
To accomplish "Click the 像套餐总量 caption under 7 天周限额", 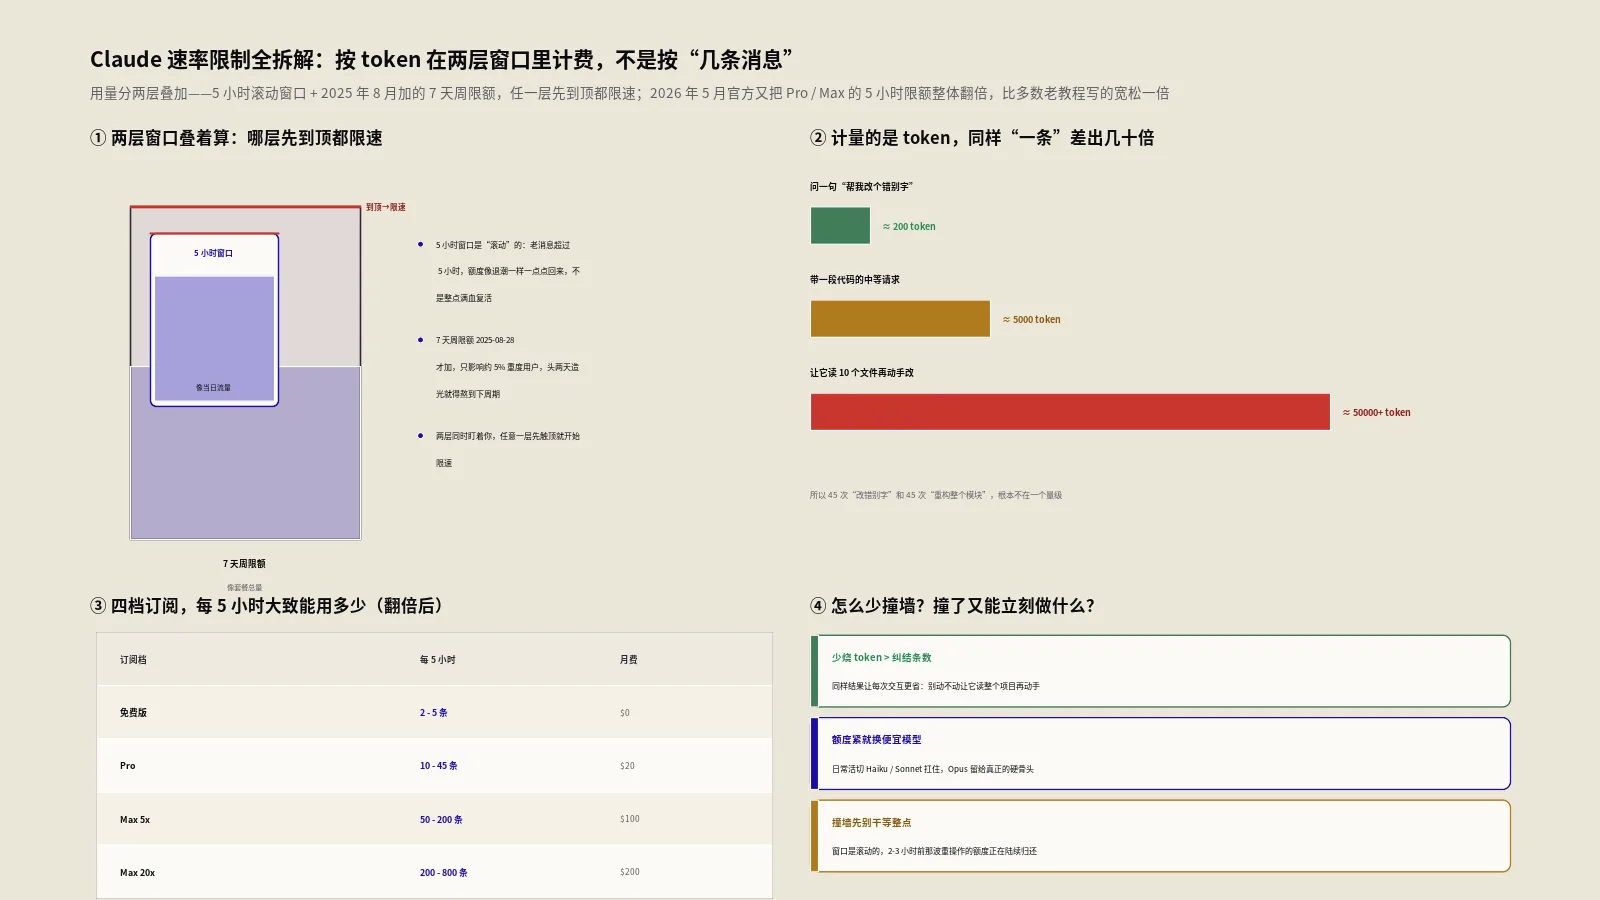I will pos(244,588).
